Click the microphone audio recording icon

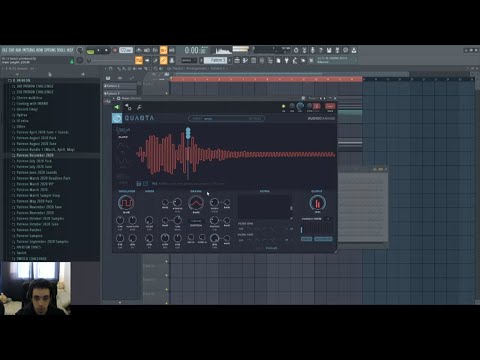tap(312, 50)
